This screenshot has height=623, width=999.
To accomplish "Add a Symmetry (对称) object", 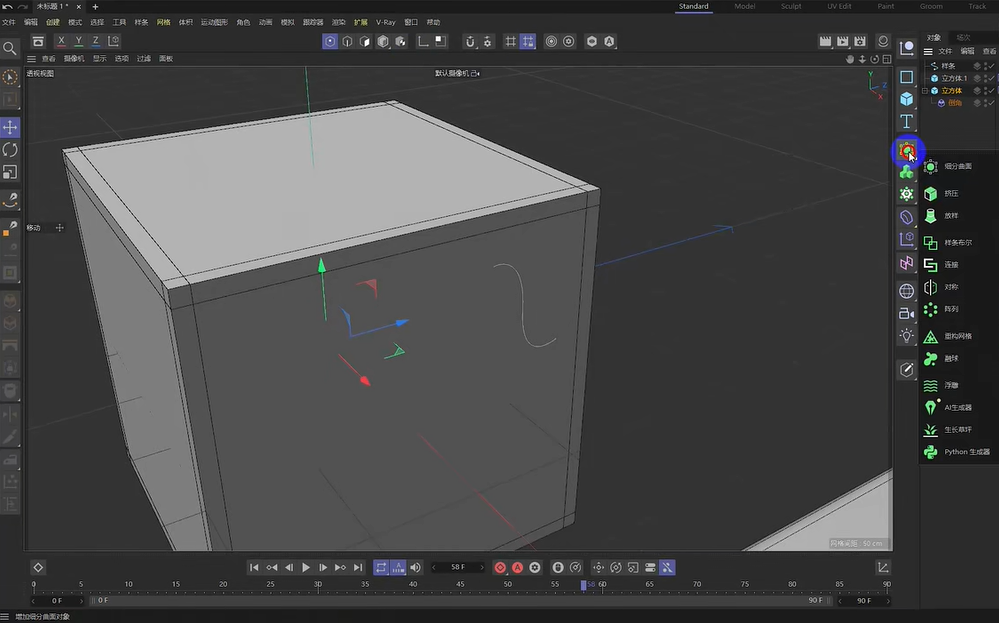I will pos(952,286).
